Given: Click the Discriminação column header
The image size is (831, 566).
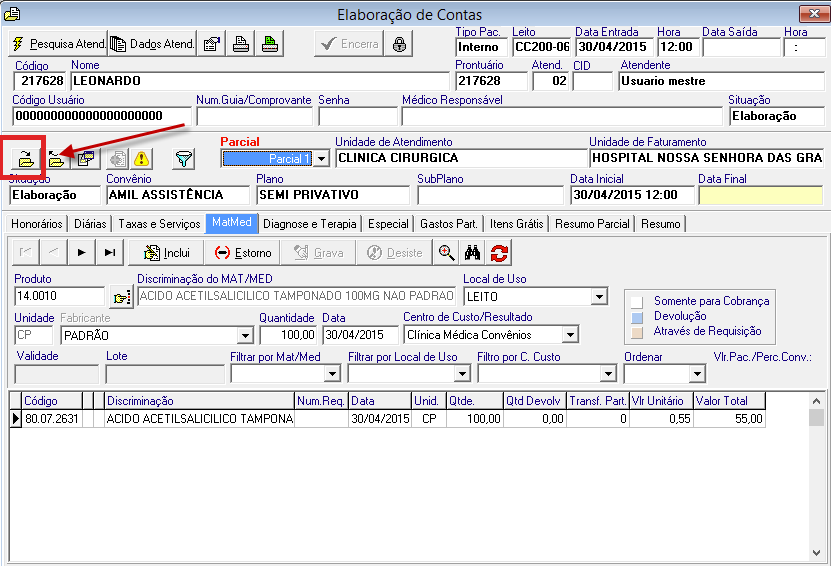Looking at the screenshot, I should tap(199, 401).
